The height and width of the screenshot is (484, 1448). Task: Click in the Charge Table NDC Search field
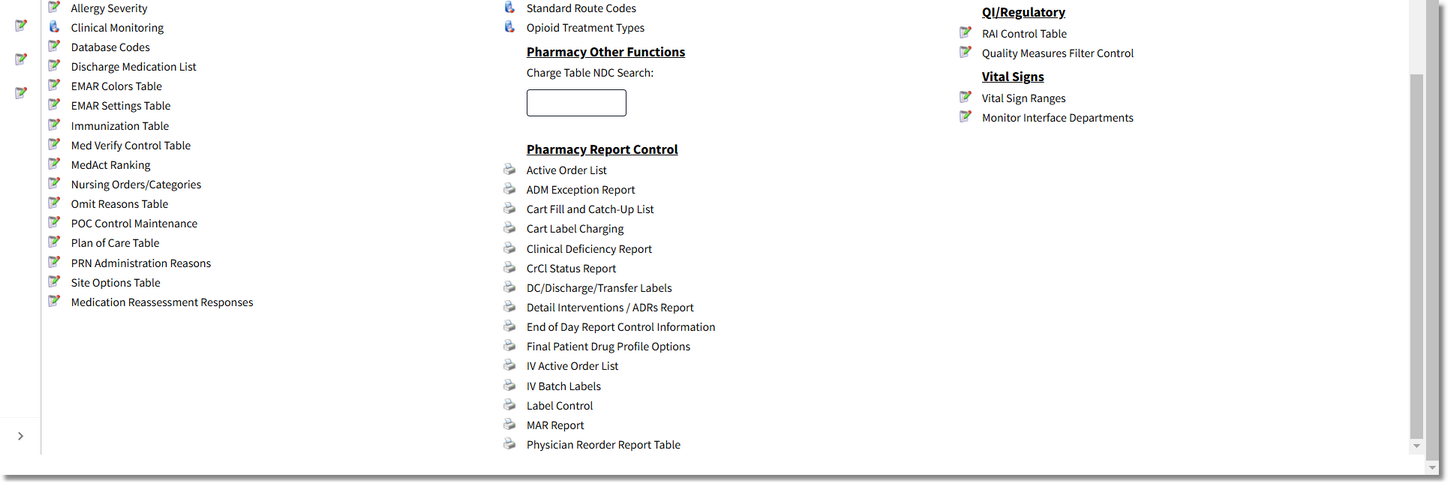[x=576, y=103]
